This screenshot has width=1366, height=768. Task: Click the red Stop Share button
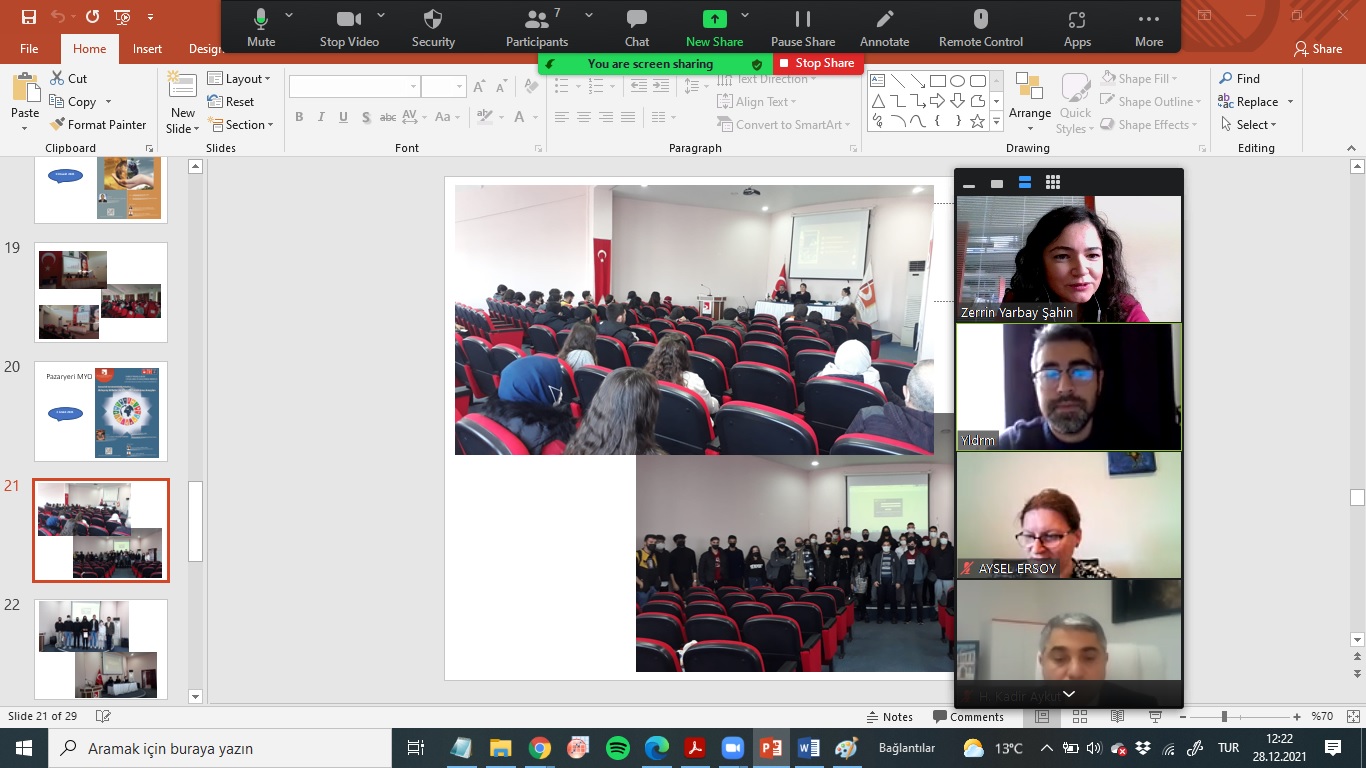tap(817, 63)
